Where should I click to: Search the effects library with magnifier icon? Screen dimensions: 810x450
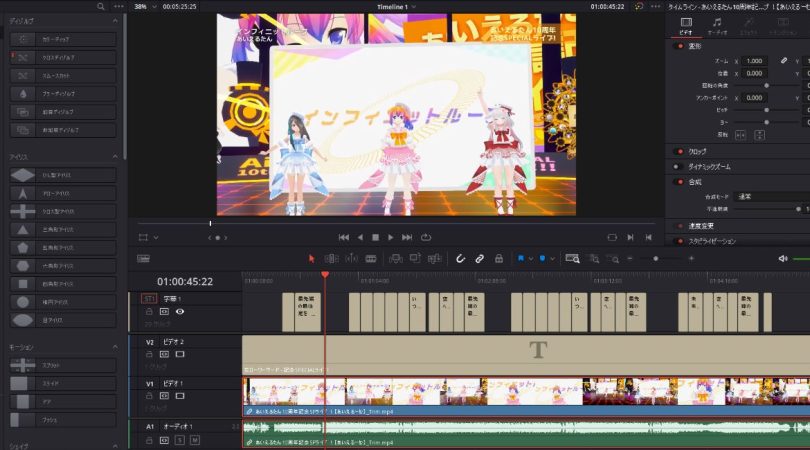pos(101,7)
